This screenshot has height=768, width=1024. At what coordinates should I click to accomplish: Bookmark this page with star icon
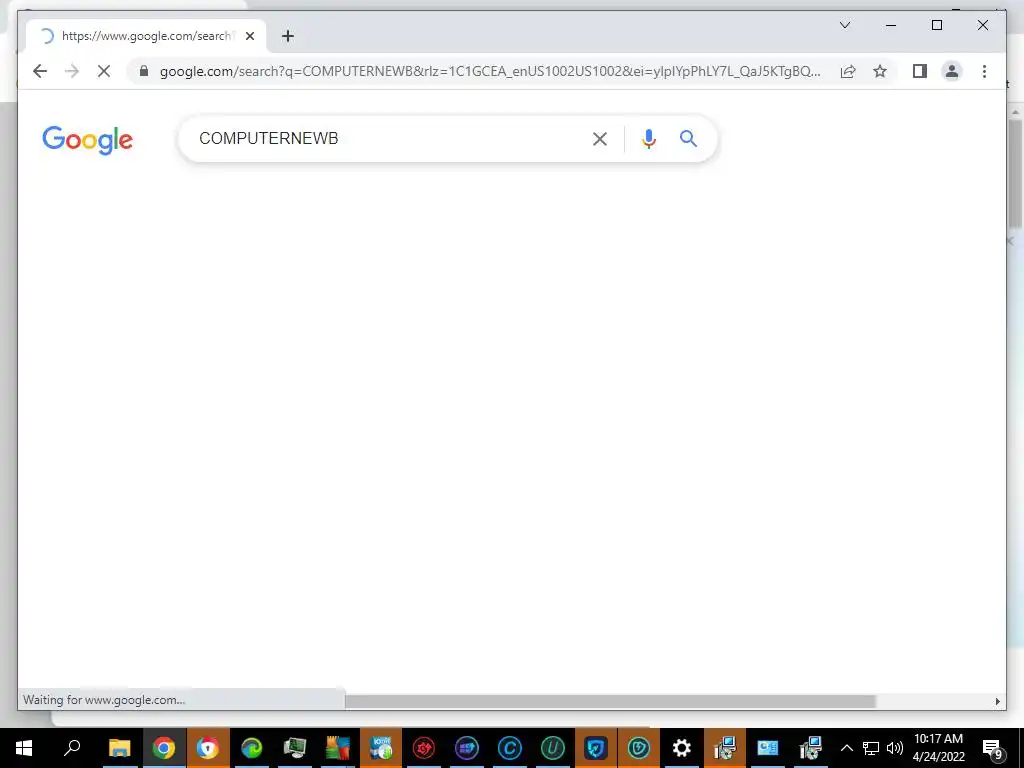tap(880, 71)
